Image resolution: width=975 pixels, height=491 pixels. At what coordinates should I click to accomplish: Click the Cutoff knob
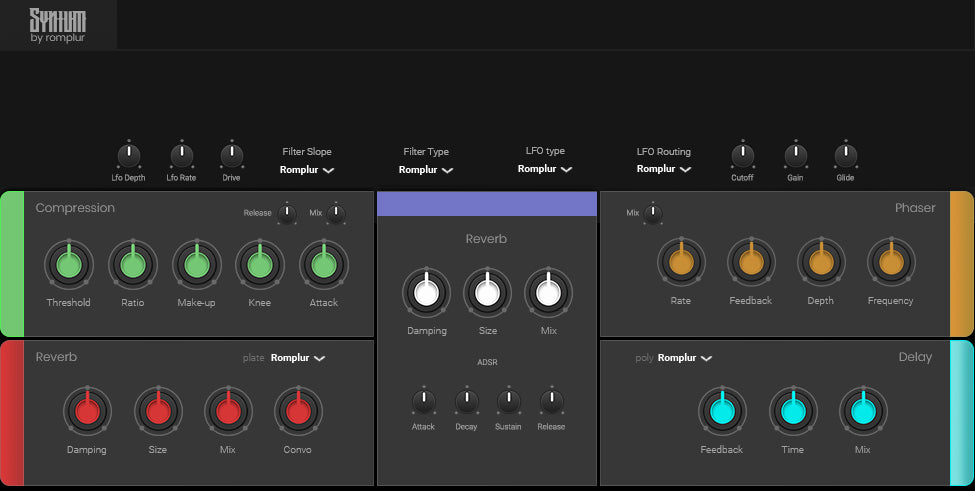pos(742,156)
